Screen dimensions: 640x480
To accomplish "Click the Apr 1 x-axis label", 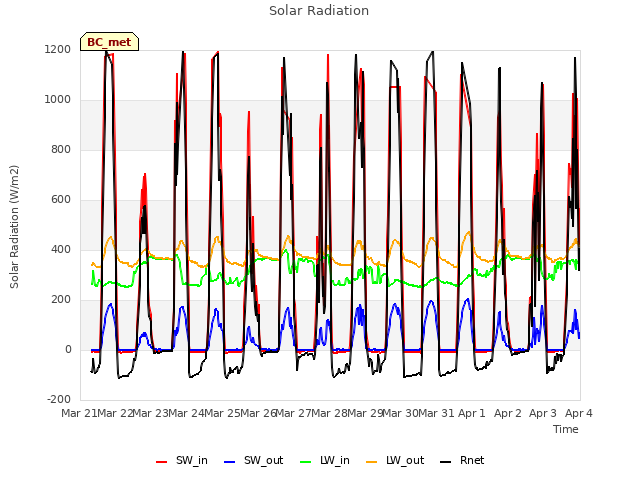I will click(472, 413).
